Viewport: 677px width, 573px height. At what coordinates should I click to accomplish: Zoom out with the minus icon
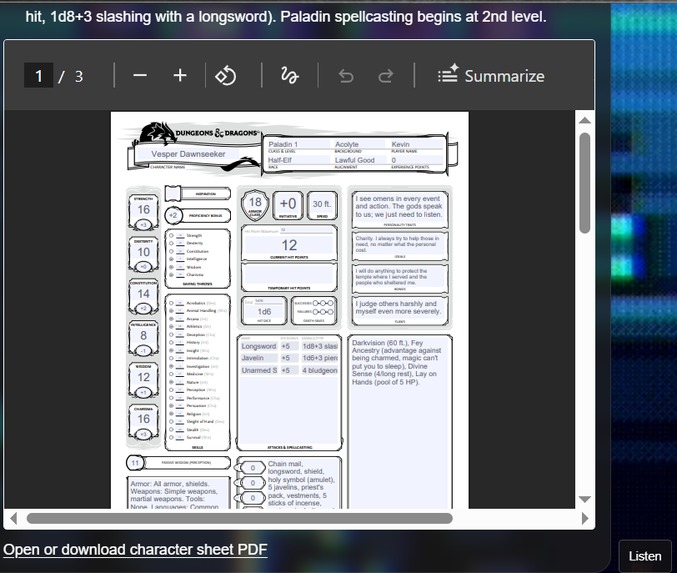tap(140, 76)
